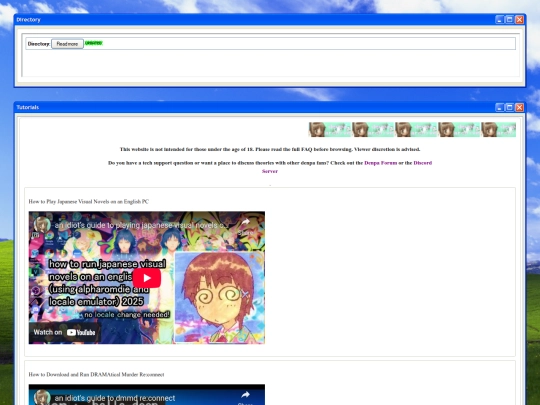Viewport: 540px width, 405px height.
Task: Click Share on the visual novels video
Action: (245, 226)
